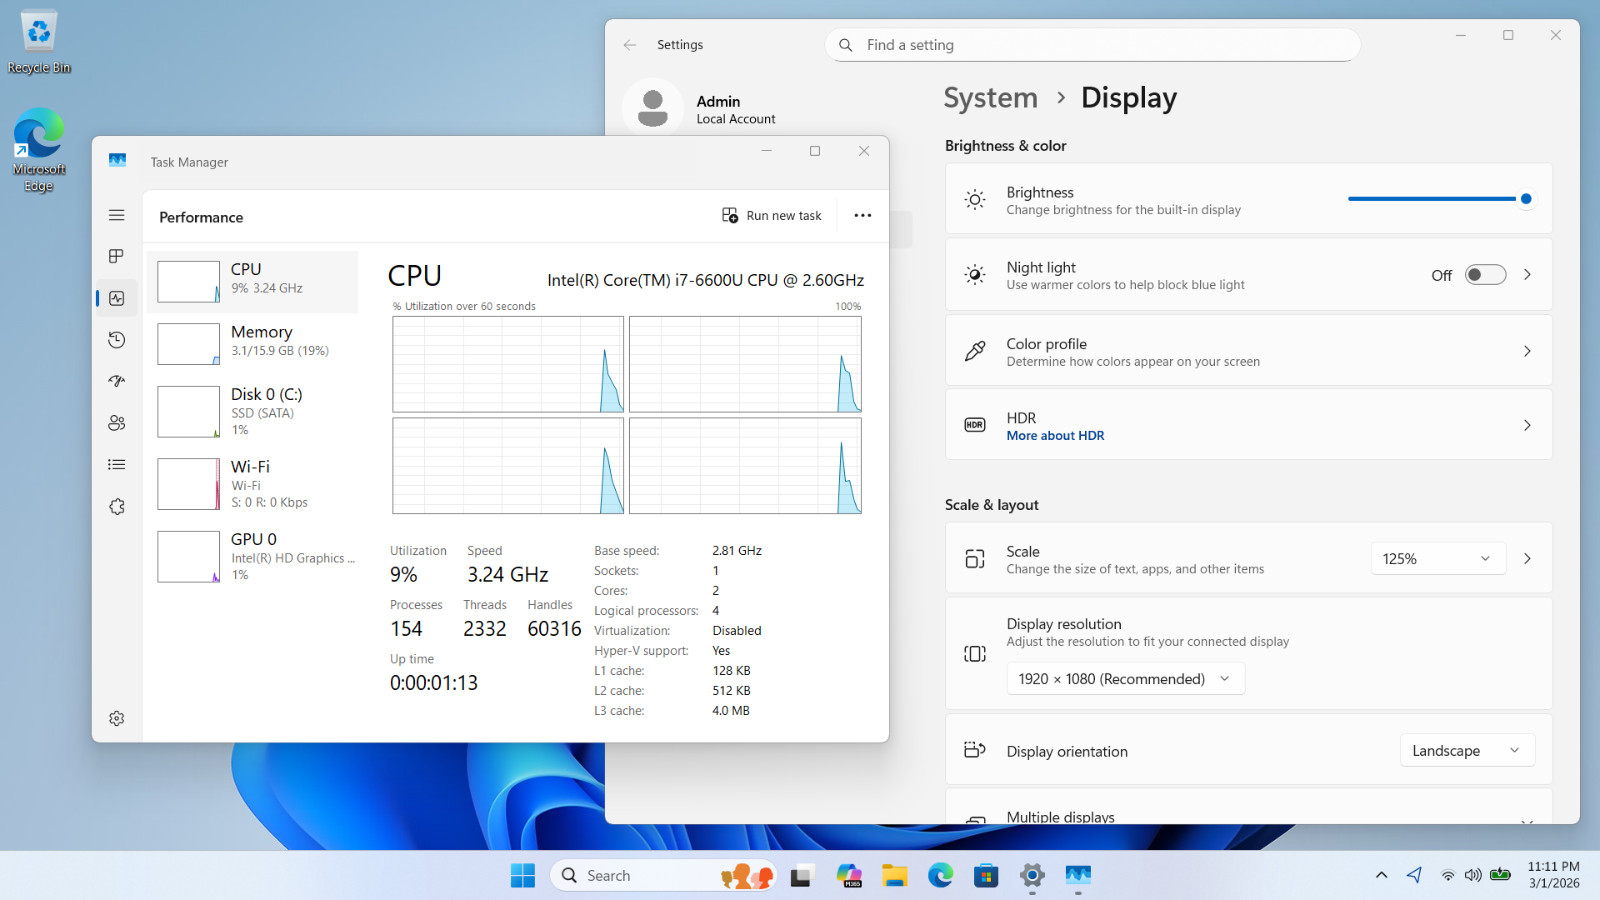Open Scale 125% dropdown

[1438, 559]
